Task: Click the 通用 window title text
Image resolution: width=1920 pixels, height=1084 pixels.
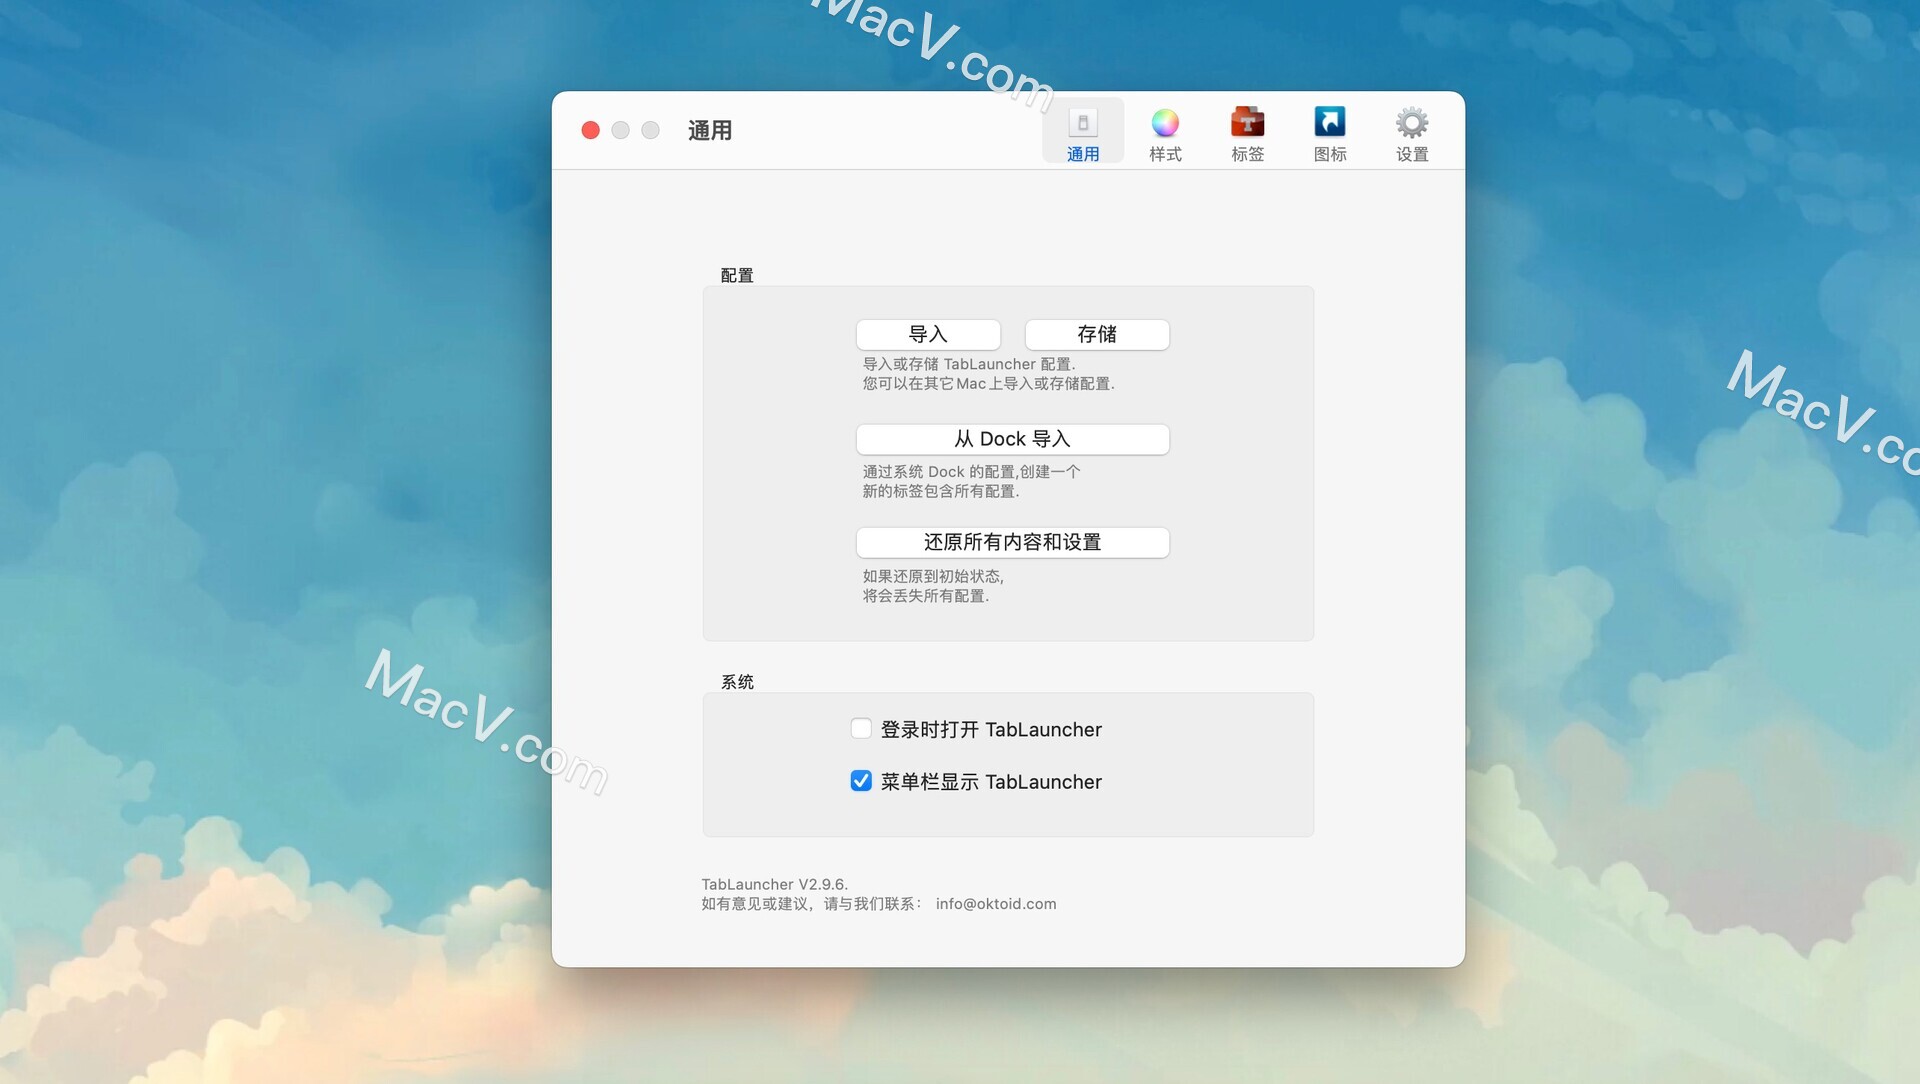Action: click(x=710, y=131)
